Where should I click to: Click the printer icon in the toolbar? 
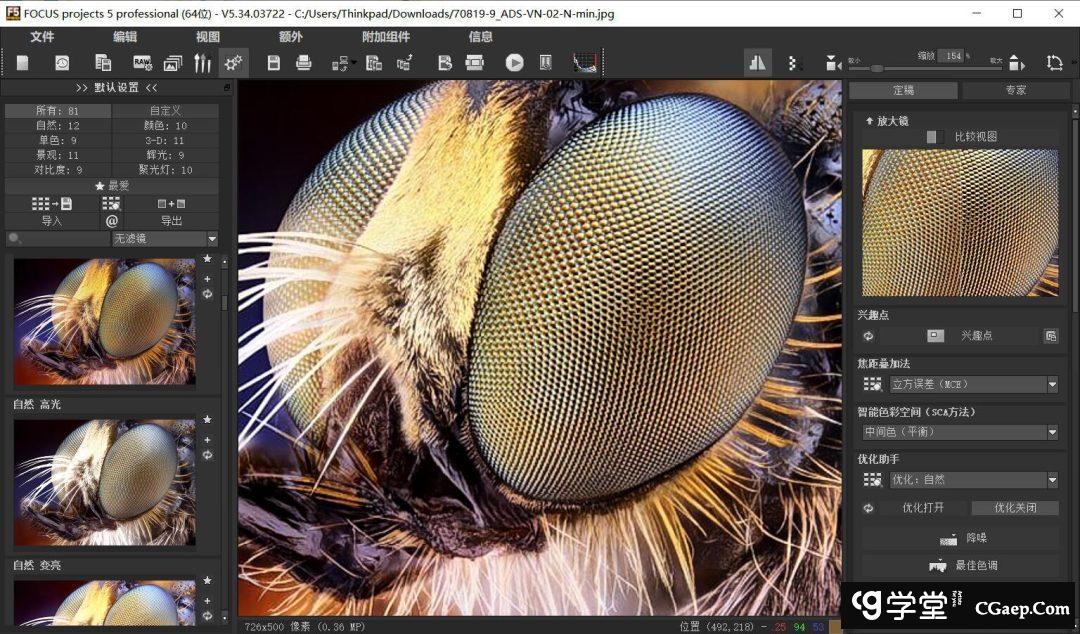(x=304, y=63)
